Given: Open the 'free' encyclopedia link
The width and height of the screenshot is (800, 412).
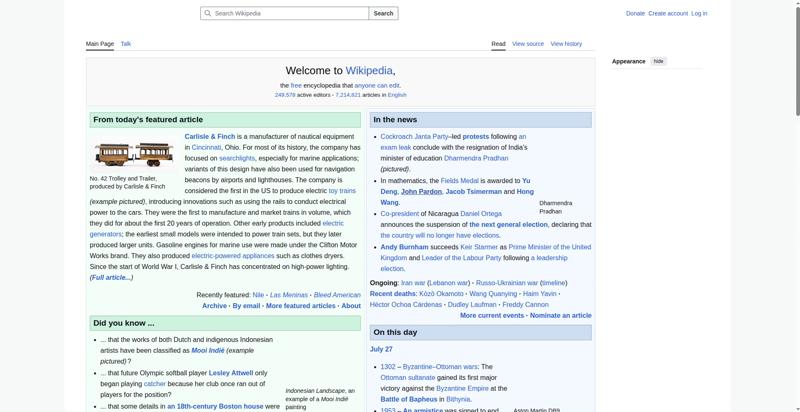Looking at the screenshot, I should point(296,86).
